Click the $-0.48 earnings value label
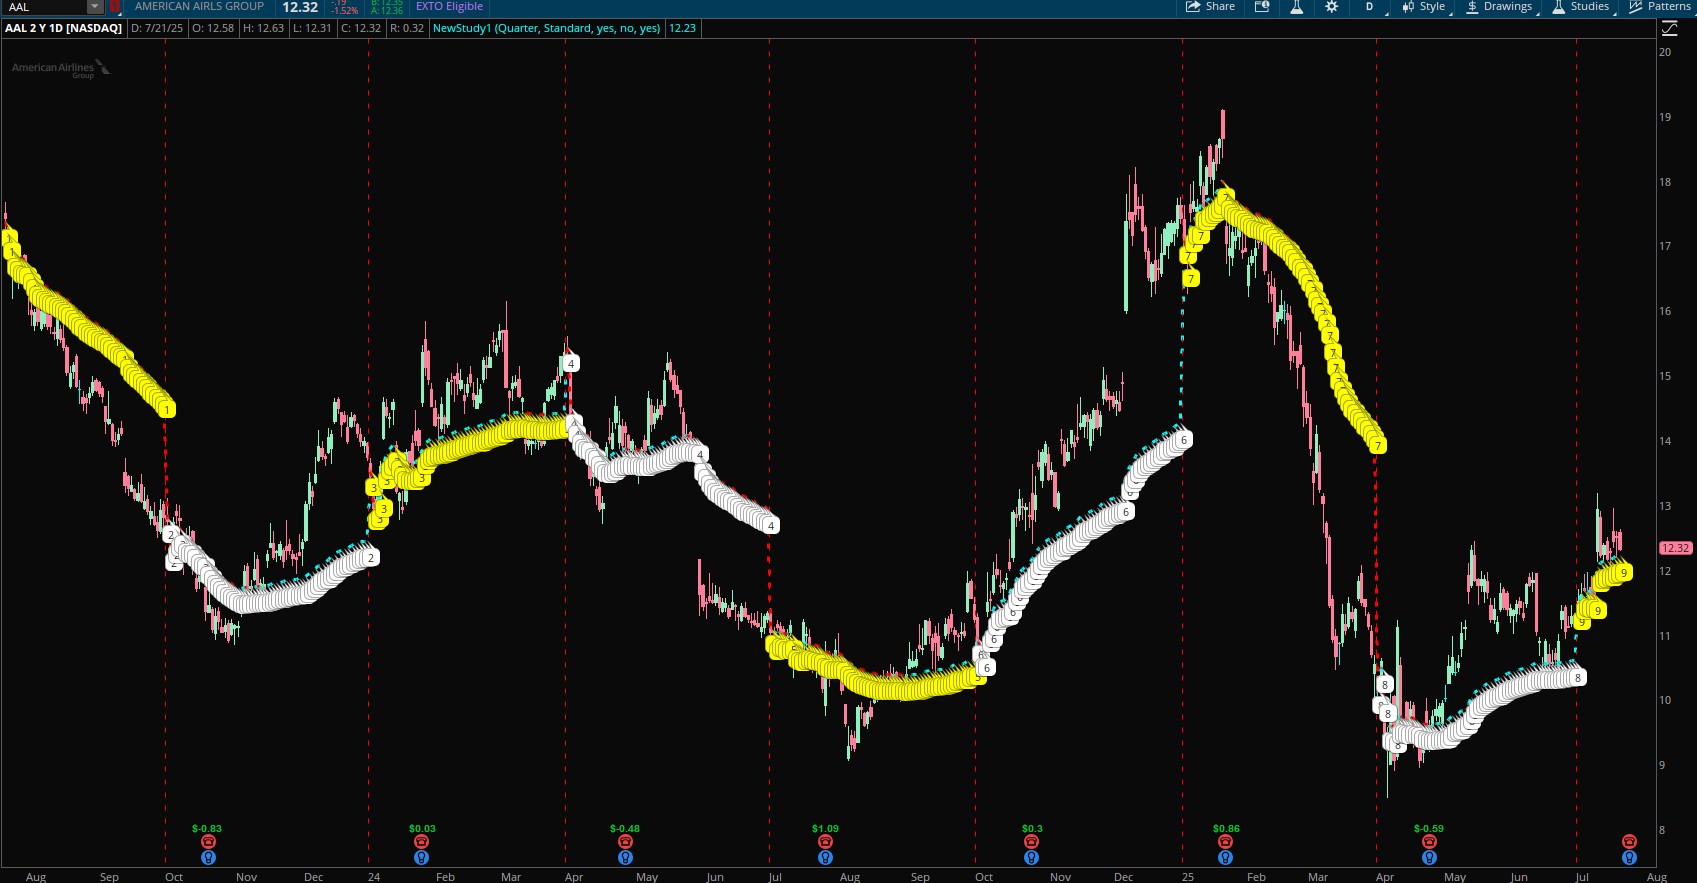Viewport: 1697px width, 883px height. 625,829
